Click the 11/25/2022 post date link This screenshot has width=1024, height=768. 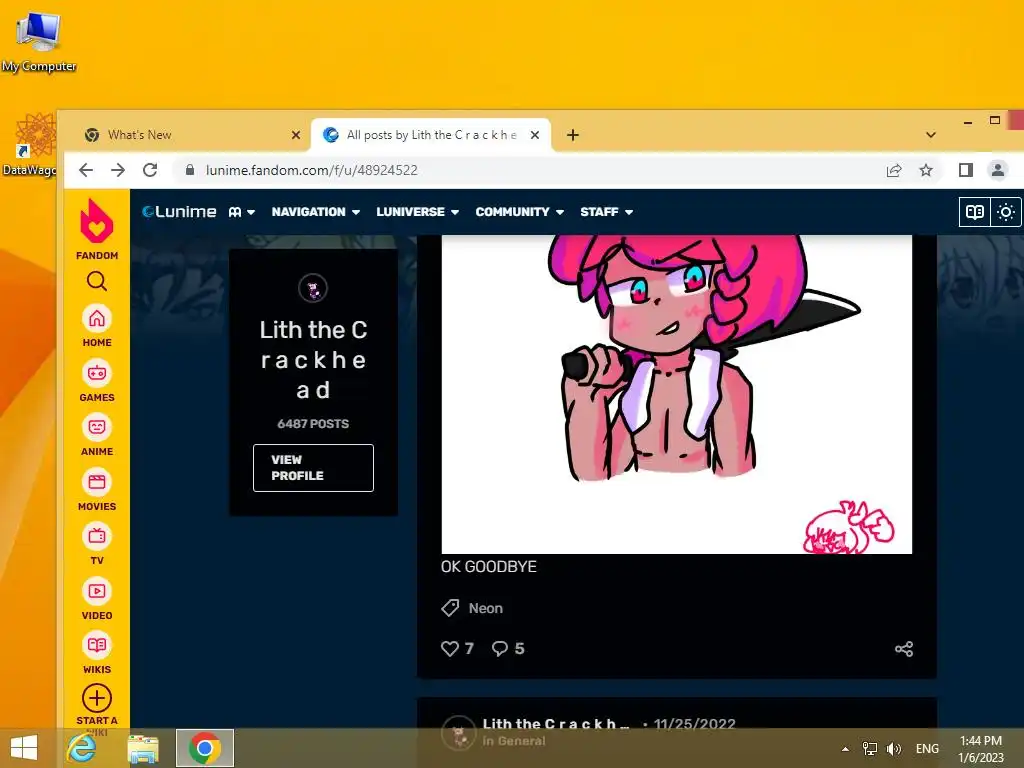click(x=695, y=724)
